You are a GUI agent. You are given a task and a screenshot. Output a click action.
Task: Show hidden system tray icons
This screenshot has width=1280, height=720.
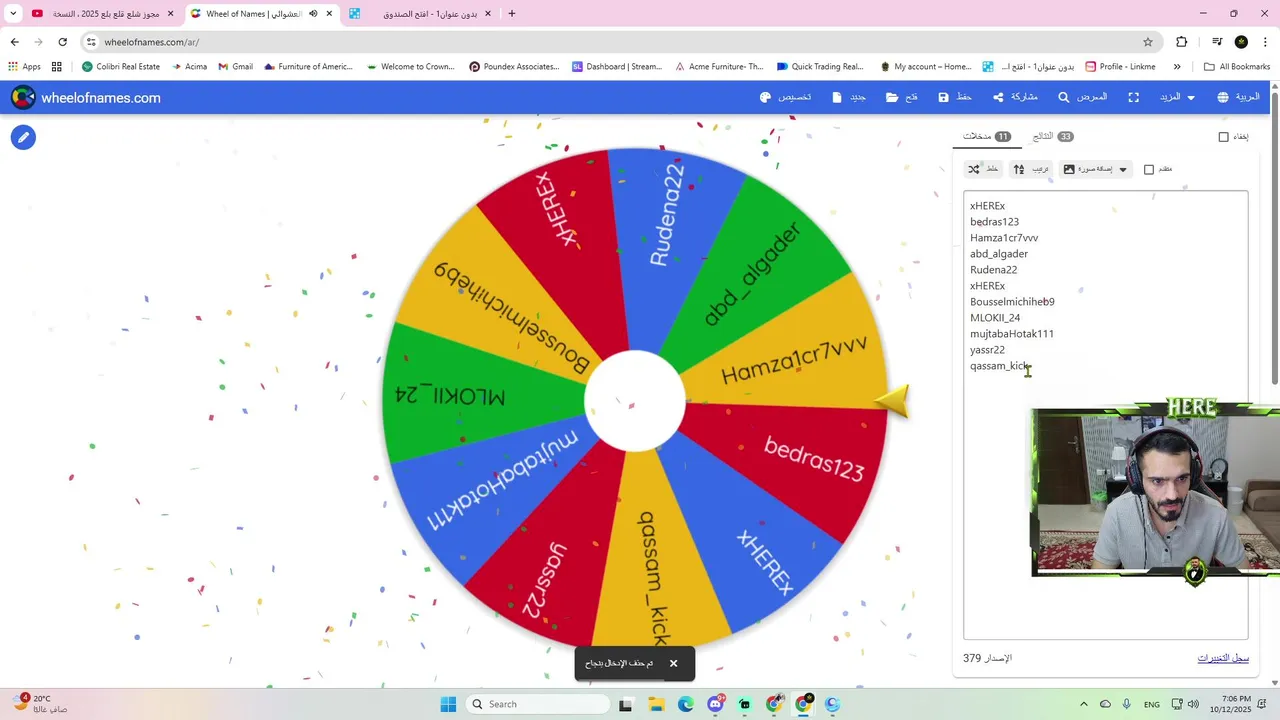tap(1083, 704)
